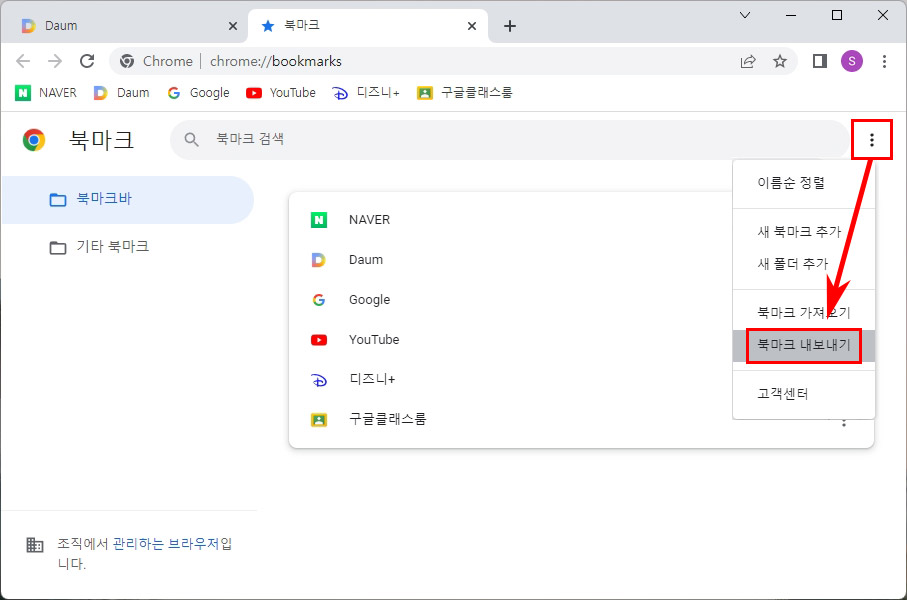Refresh the current page

87,61
